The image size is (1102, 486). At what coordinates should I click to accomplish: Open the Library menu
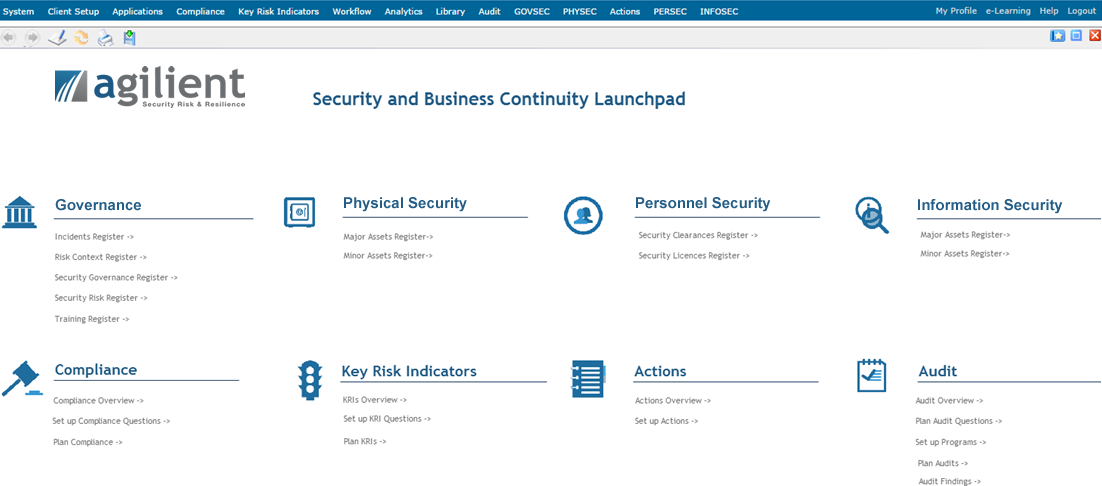click(450, 11)
